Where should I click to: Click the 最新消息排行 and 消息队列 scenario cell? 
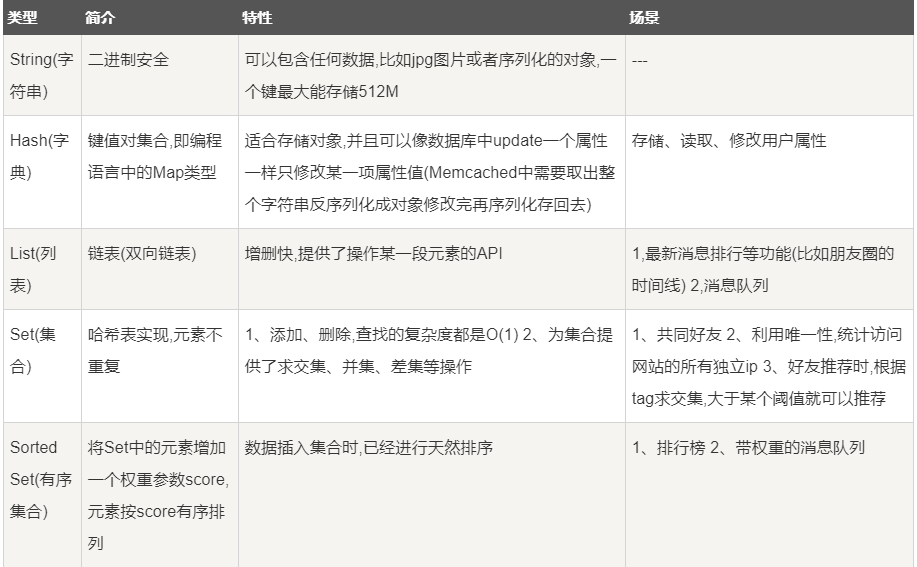[x=769, y=269]
